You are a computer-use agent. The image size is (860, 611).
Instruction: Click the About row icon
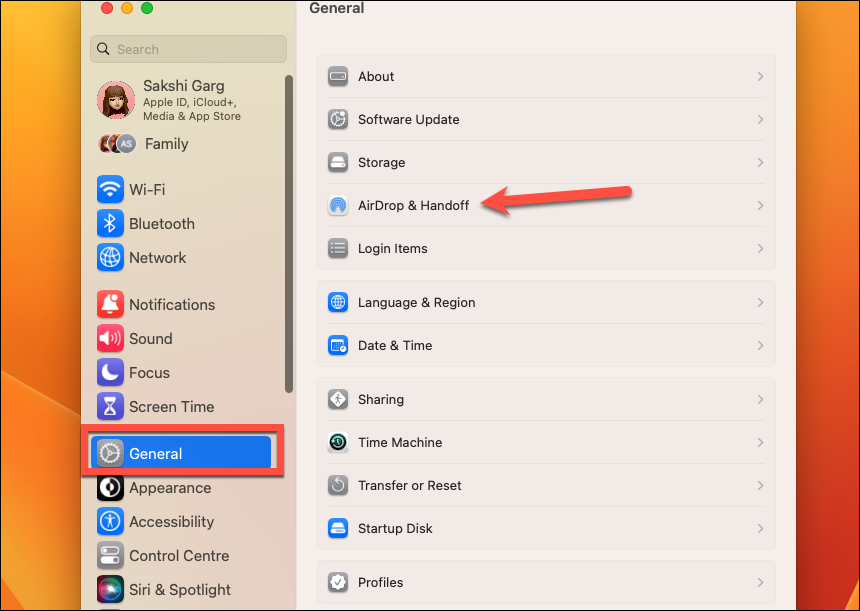tap(338, 76)
